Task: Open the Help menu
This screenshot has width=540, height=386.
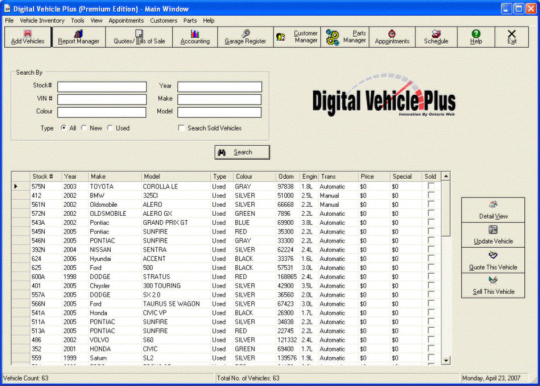Action: pos(208,21)
